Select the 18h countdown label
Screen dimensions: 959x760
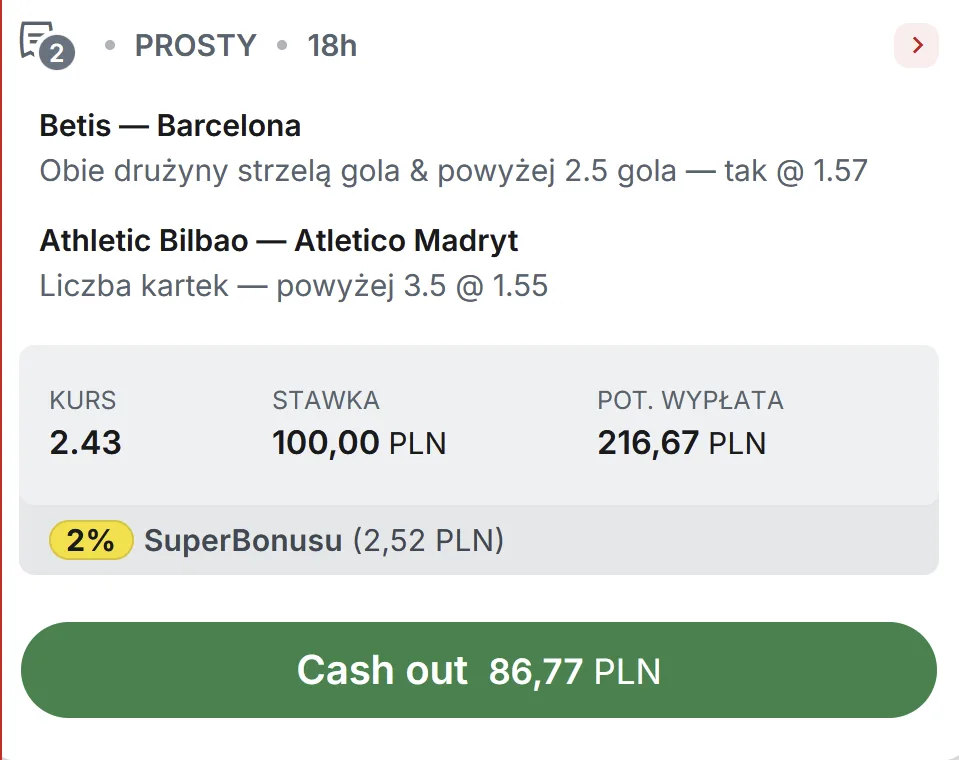pos(333,45)
